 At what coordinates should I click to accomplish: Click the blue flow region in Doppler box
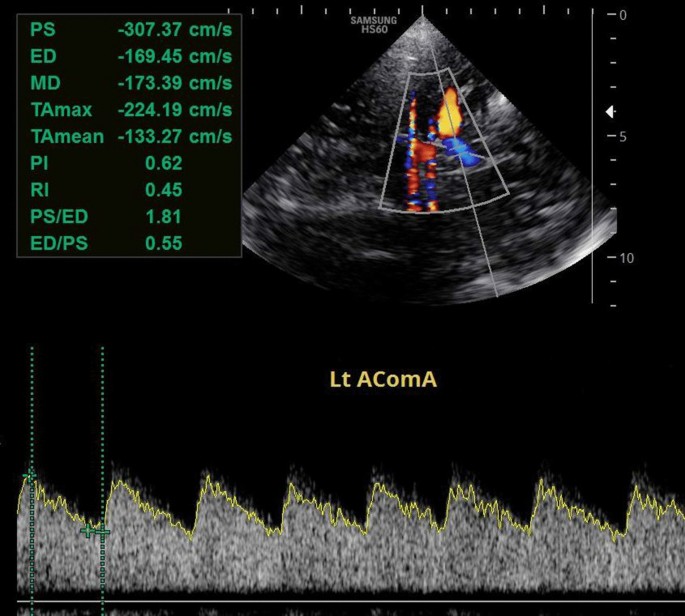pyautogui.click(x=465, y=152)
